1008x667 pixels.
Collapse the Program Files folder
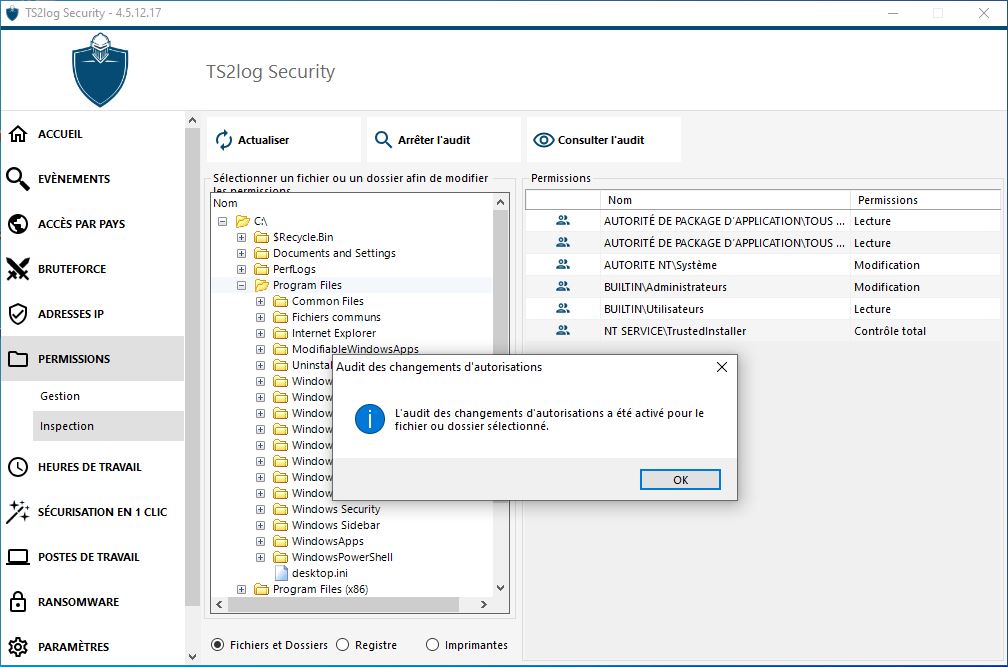(241, 285)
